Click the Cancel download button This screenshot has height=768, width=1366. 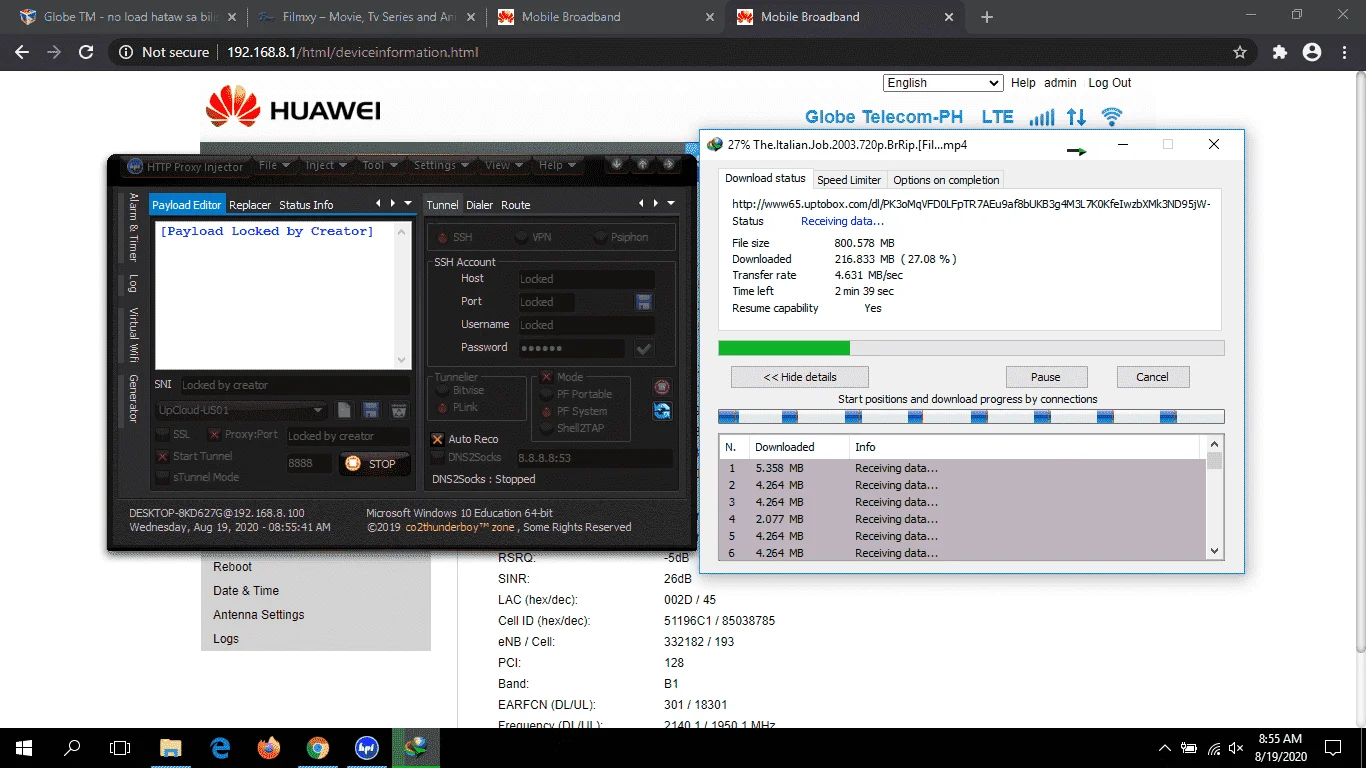pyautogui.click(x=1152, y=377)
